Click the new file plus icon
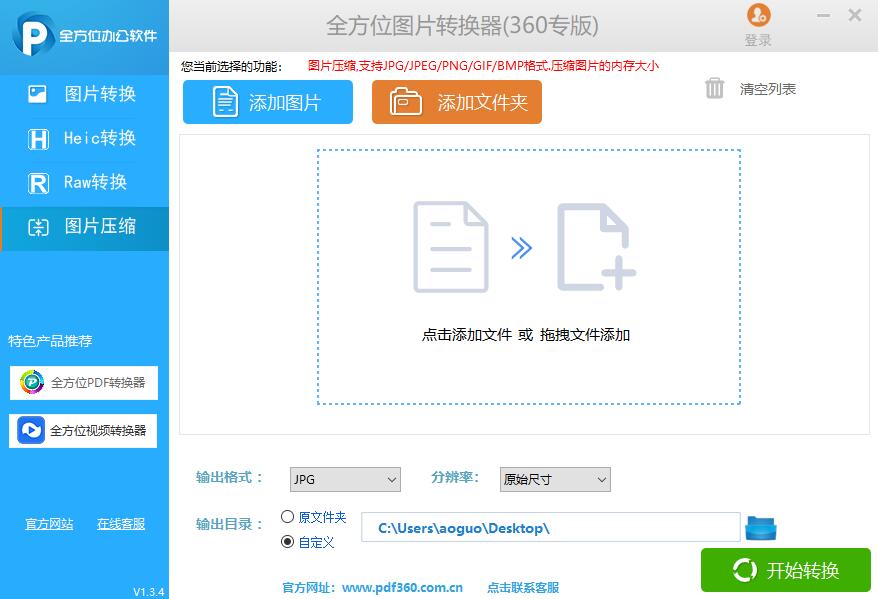 596,247
